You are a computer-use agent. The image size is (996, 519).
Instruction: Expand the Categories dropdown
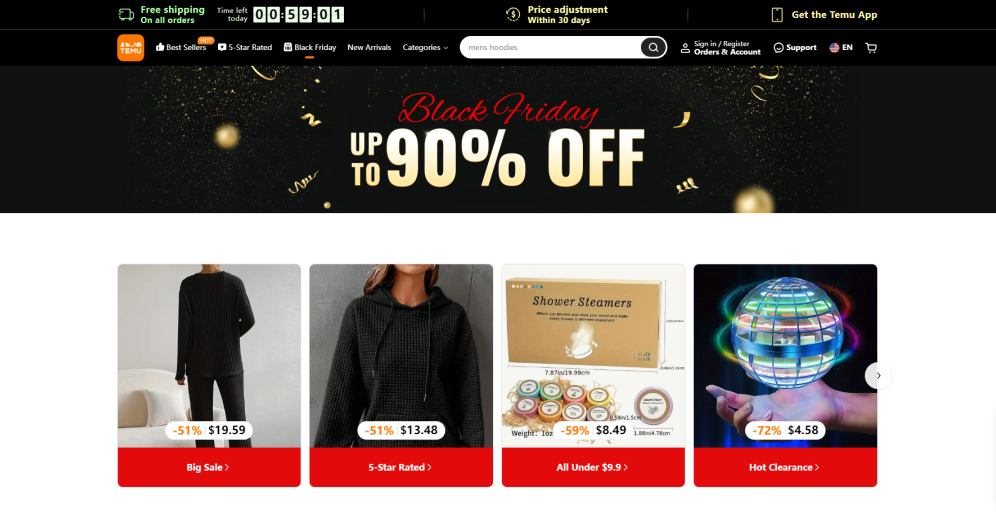[x=425, y=48]
